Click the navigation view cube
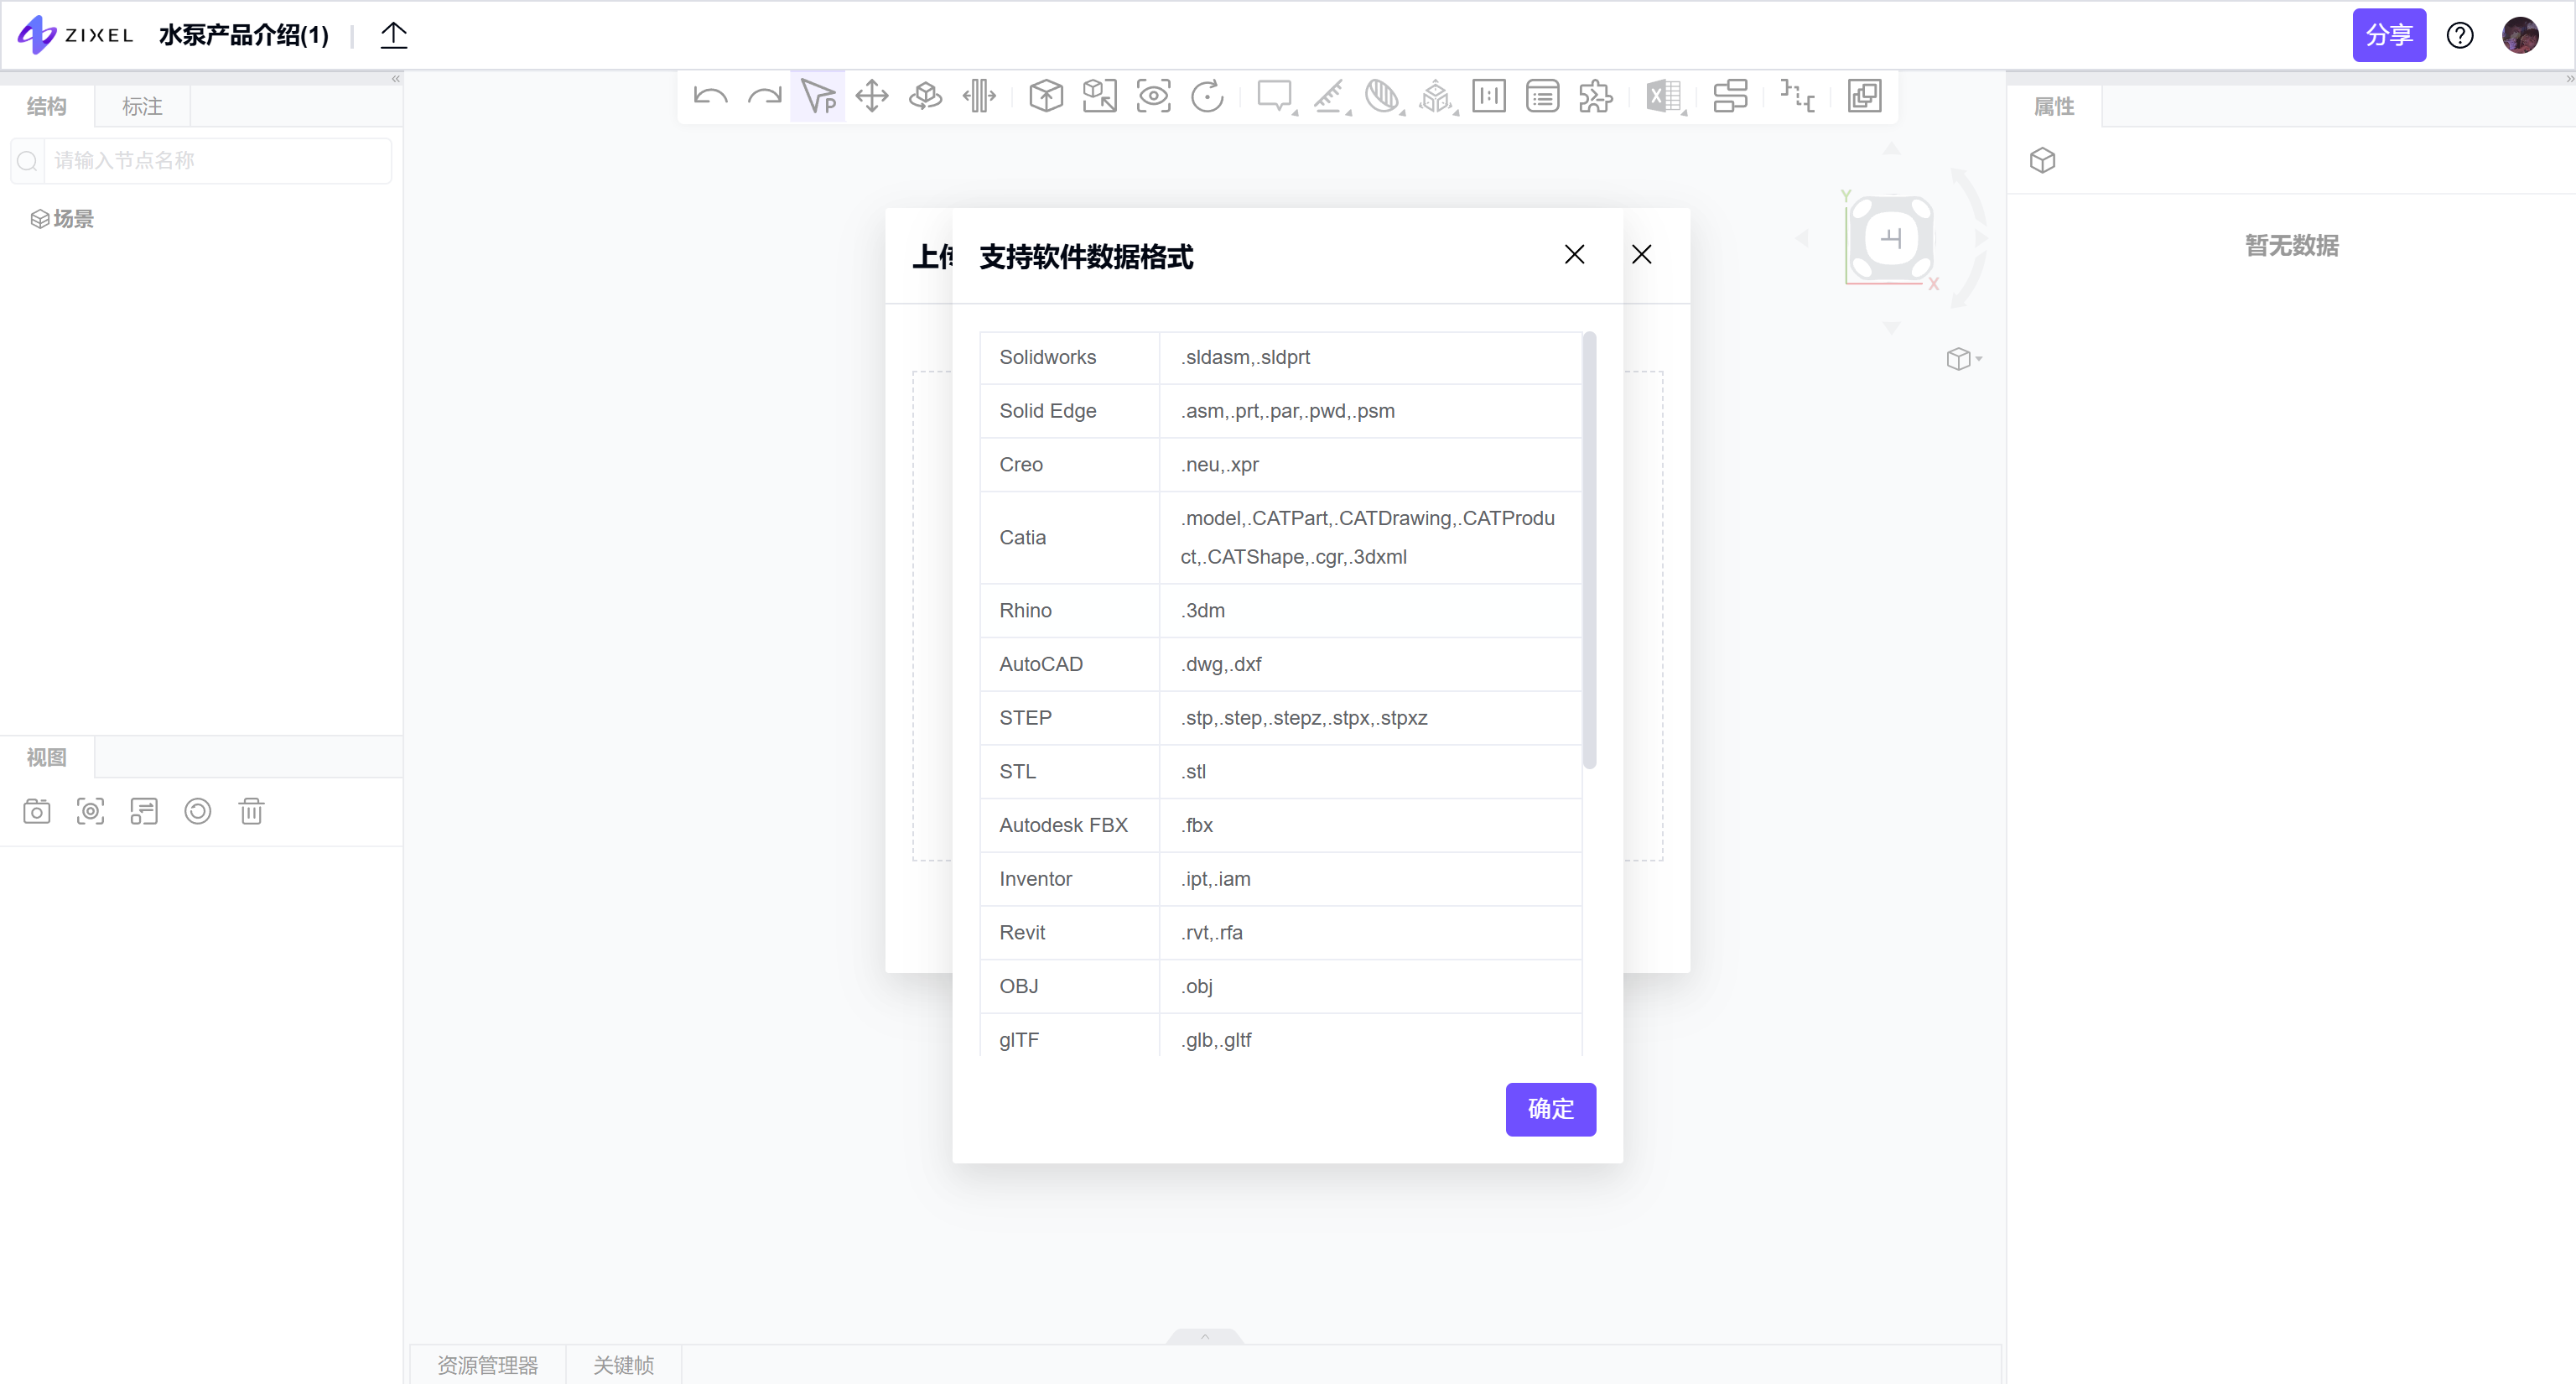Screen dimensions: 2576x1384 [1890, 239]
